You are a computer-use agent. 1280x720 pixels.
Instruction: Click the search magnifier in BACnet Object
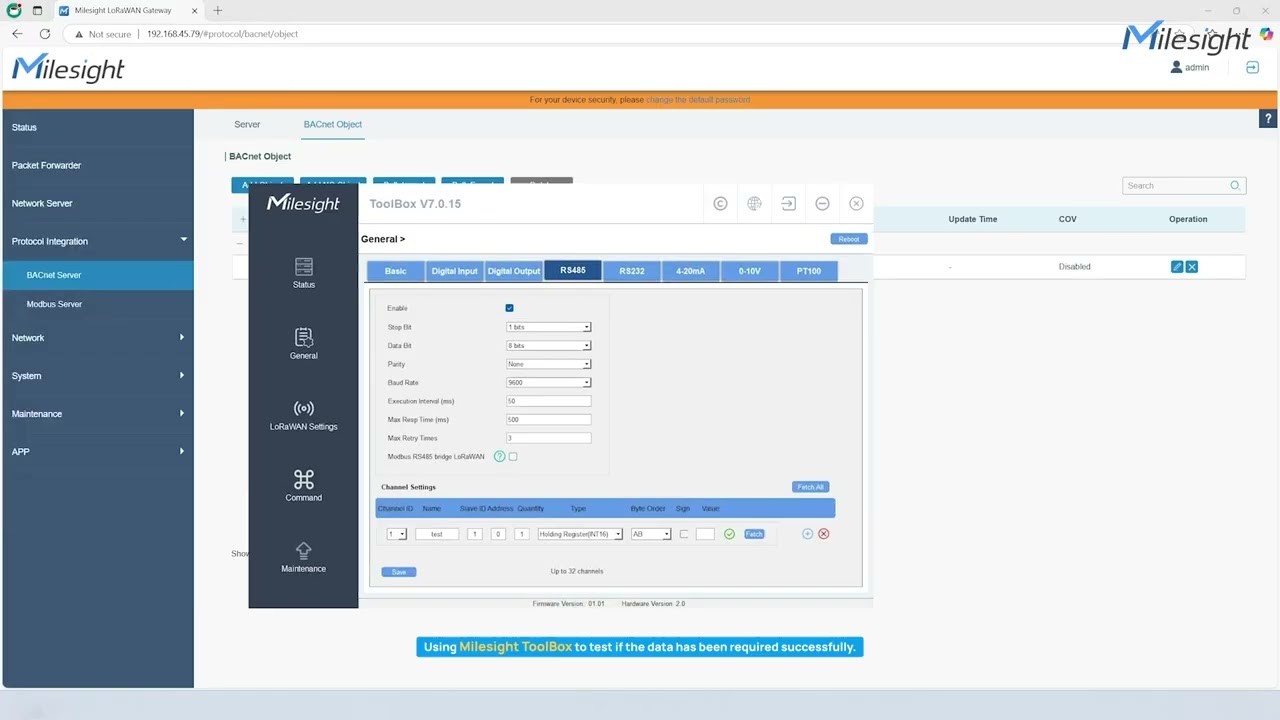[x=1235, y=185]
